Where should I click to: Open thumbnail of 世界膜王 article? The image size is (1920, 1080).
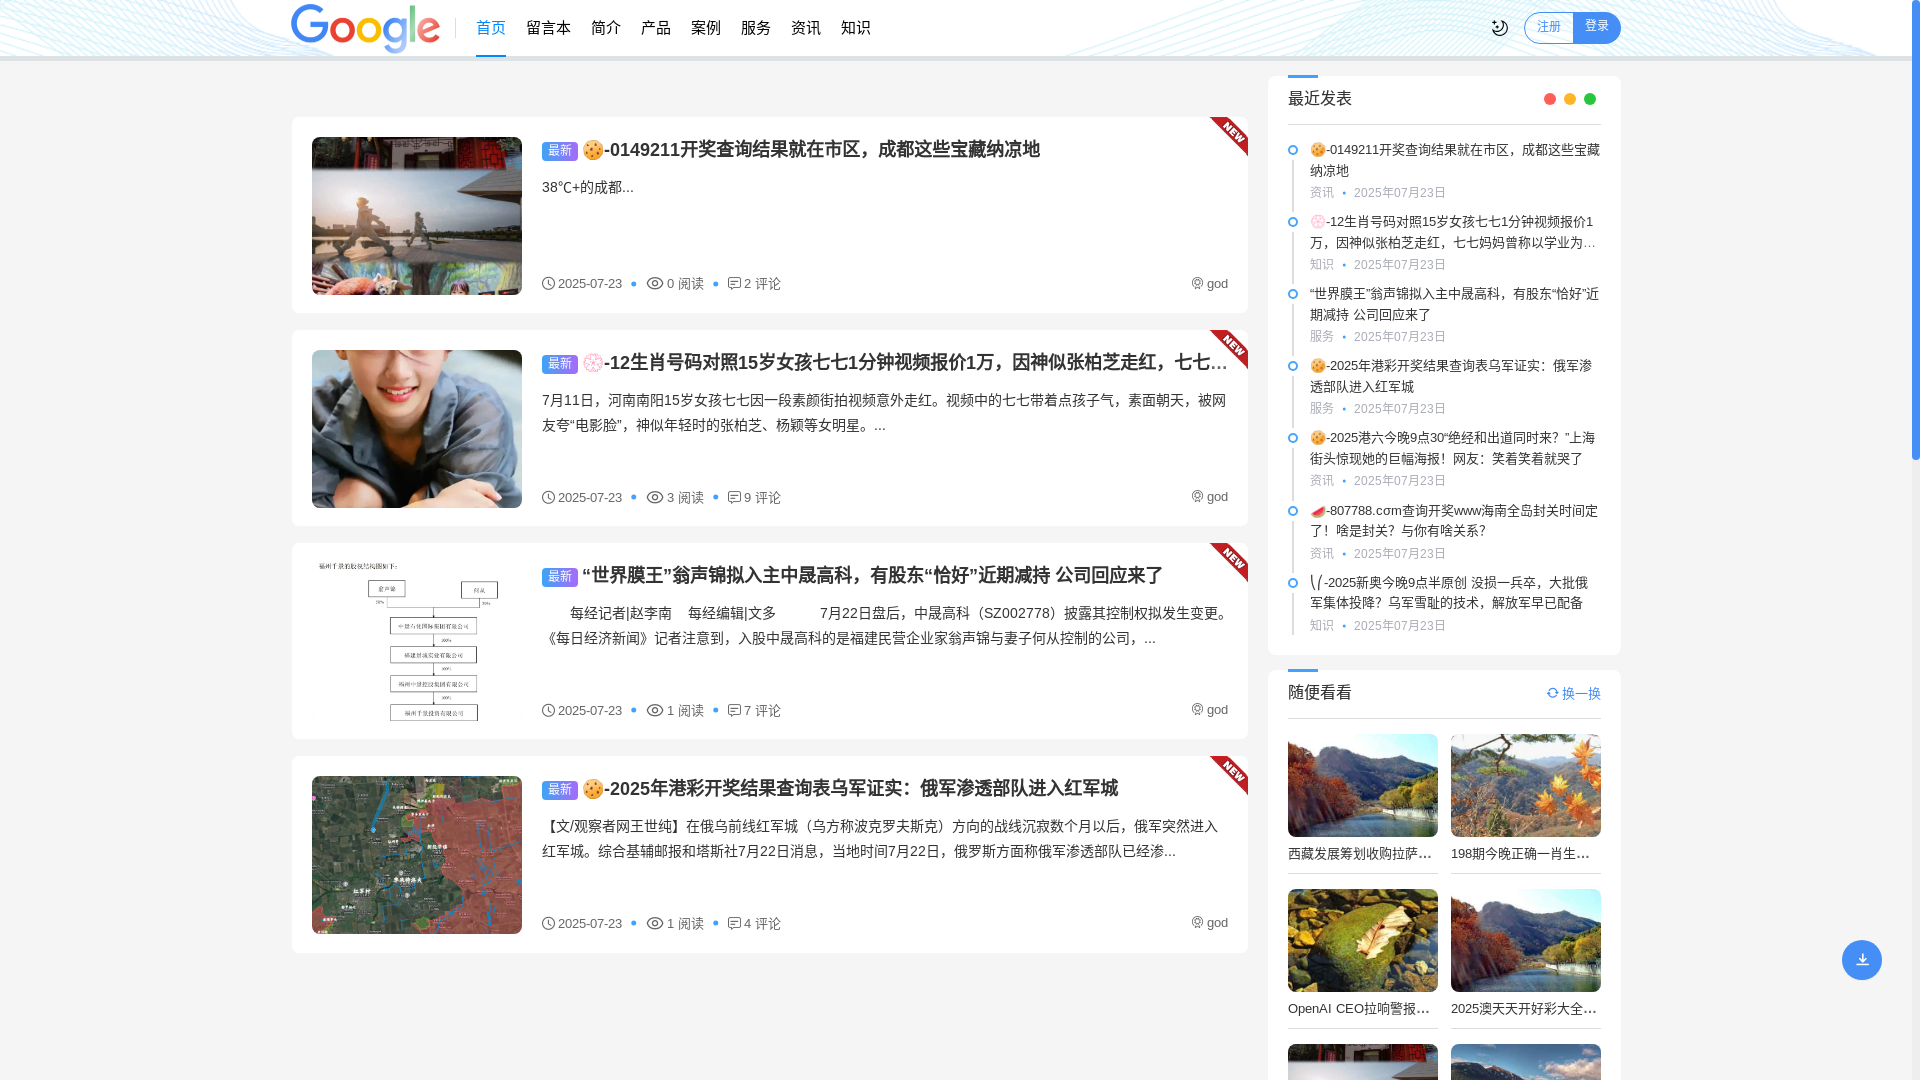417,642
